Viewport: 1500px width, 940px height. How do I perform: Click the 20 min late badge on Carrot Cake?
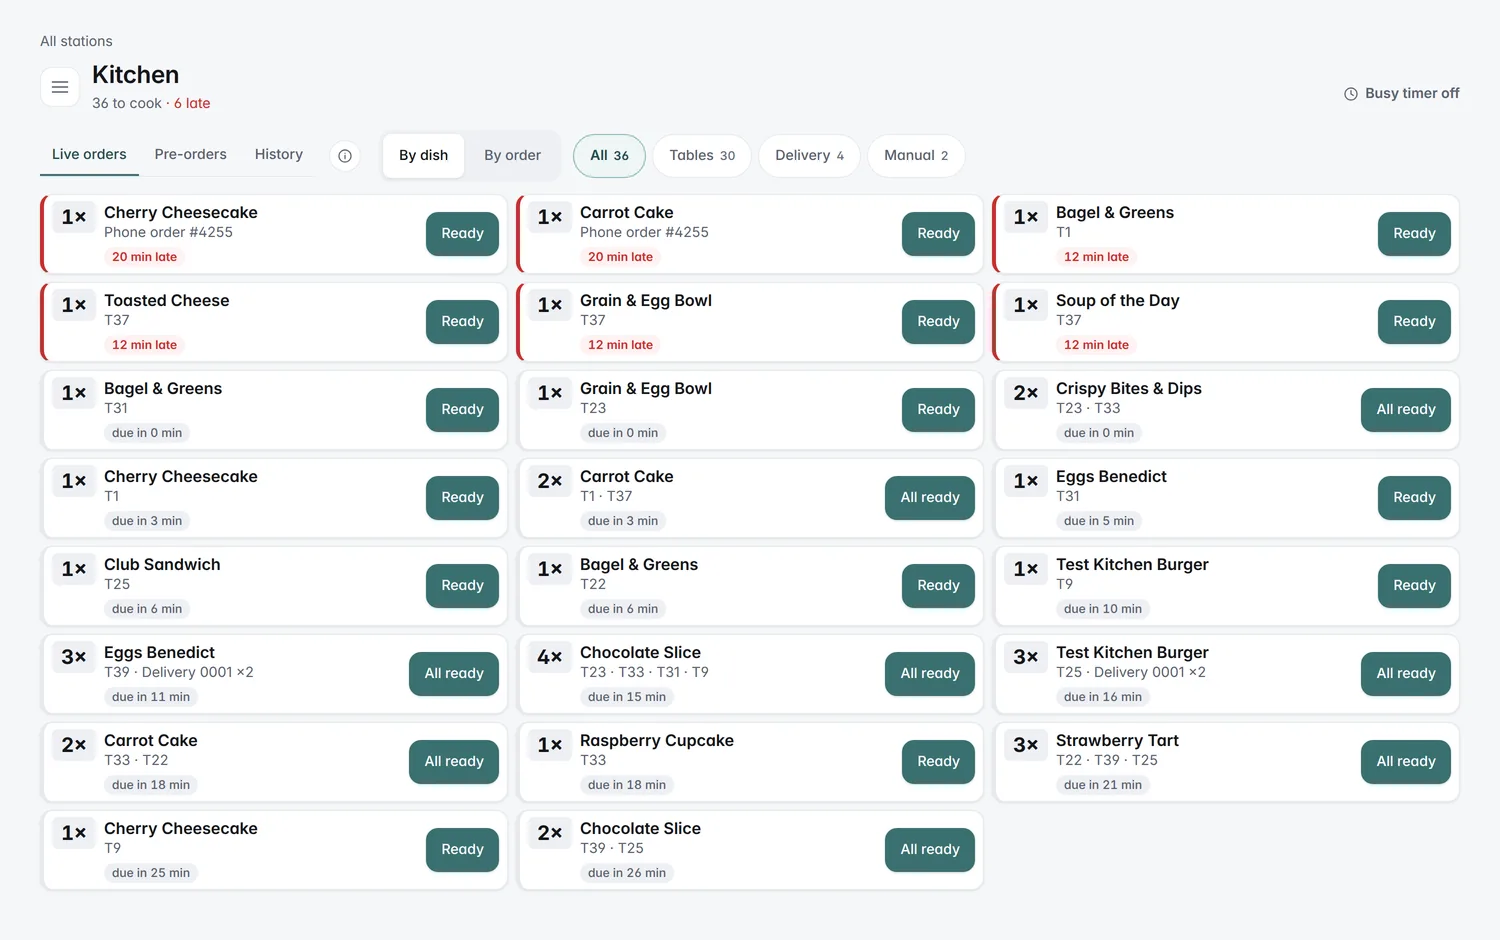(620, 257)
